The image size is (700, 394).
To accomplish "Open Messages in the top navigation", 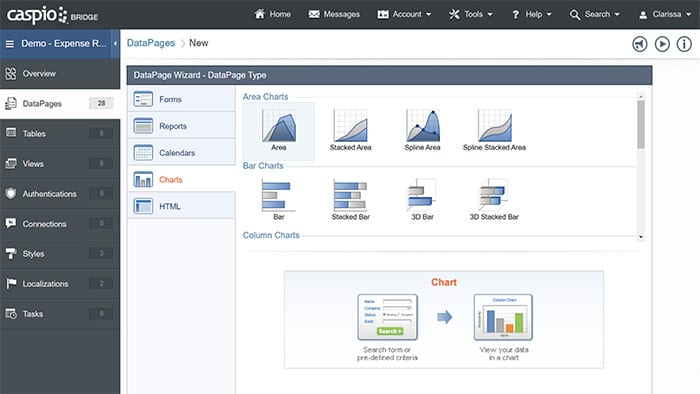I will (334, 14).
